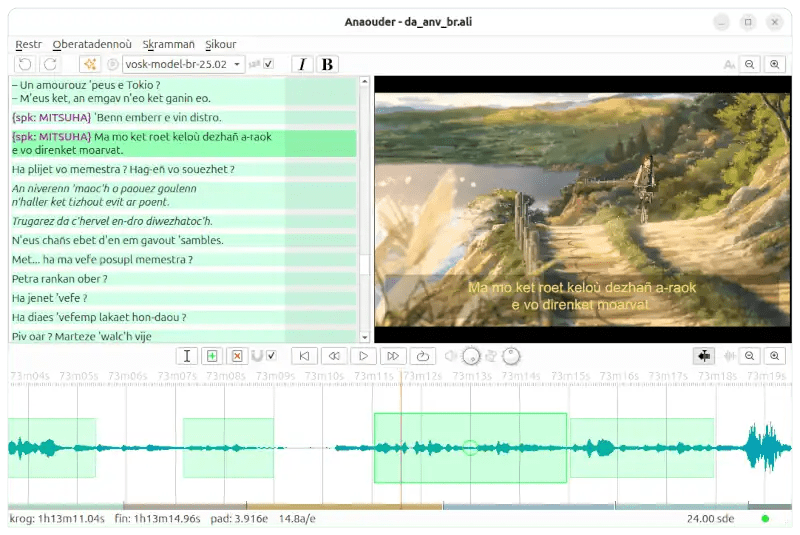Open the Skrammañ menu

[x=168, y=44]
